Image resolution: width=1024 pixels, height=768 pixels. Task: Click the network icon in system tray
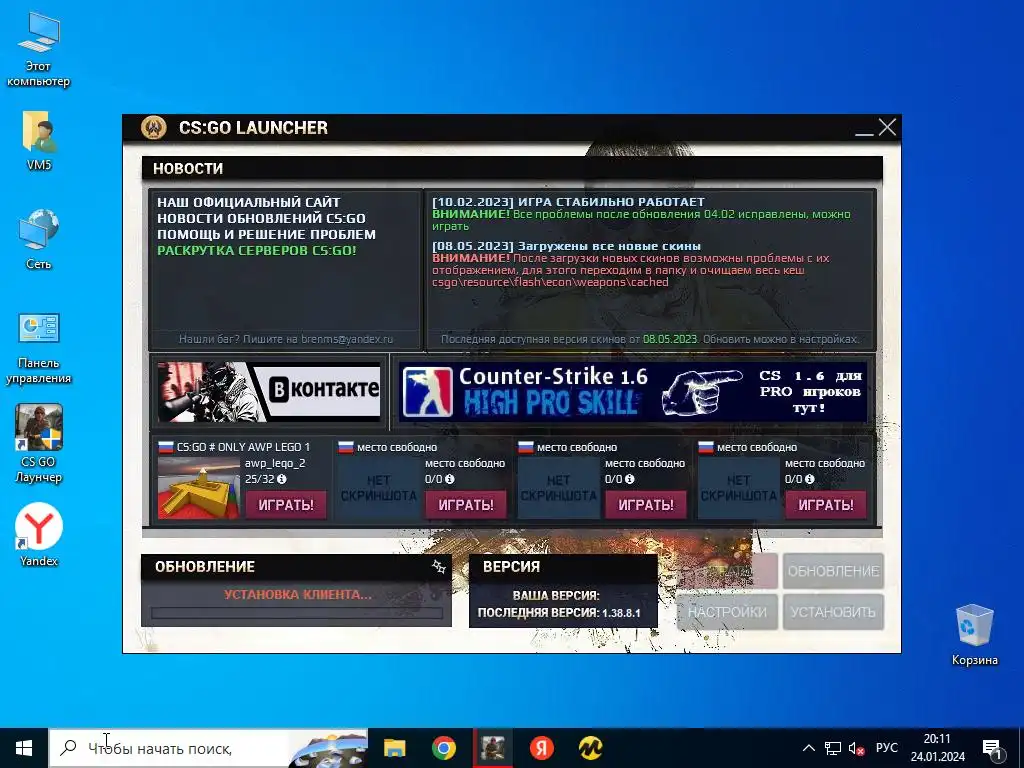click(833, 748)
